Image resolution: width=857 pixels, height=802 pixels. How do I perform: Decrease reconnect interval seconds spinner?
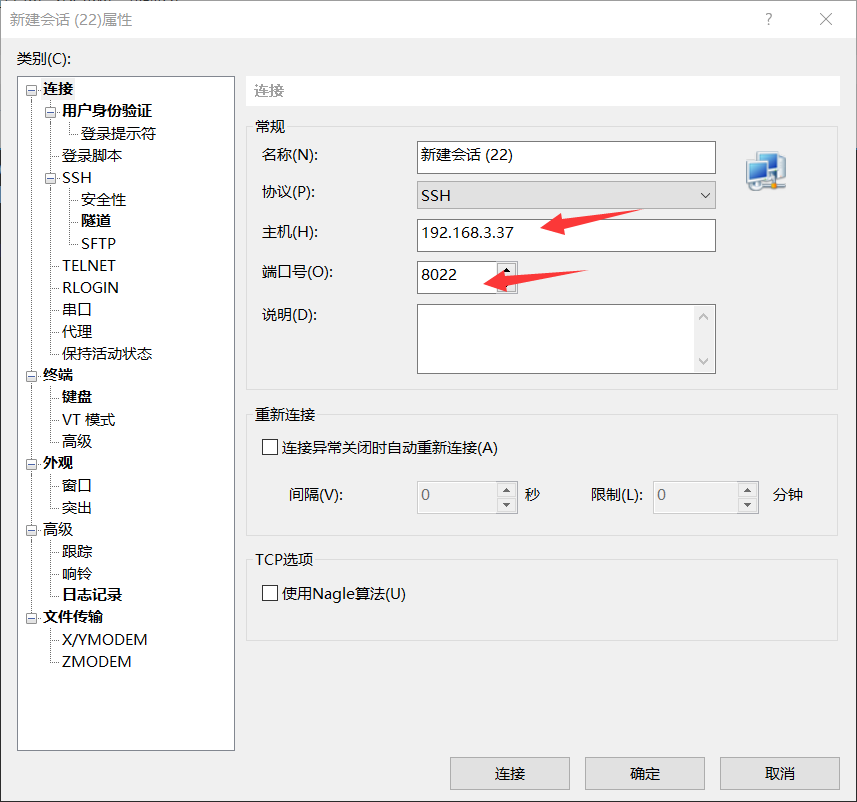coord(507,505)
